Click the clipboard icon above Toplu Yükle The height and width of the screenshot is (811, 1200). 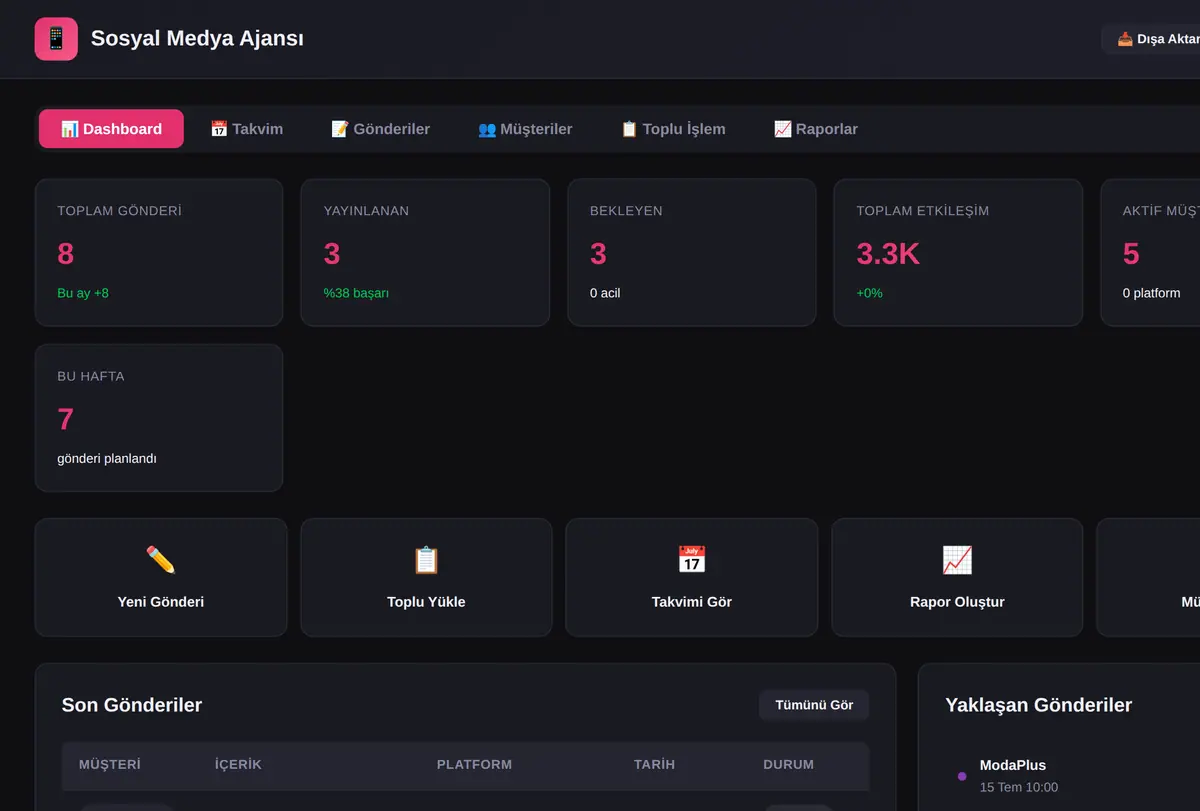pyautogui.click(x=426, y=560)
